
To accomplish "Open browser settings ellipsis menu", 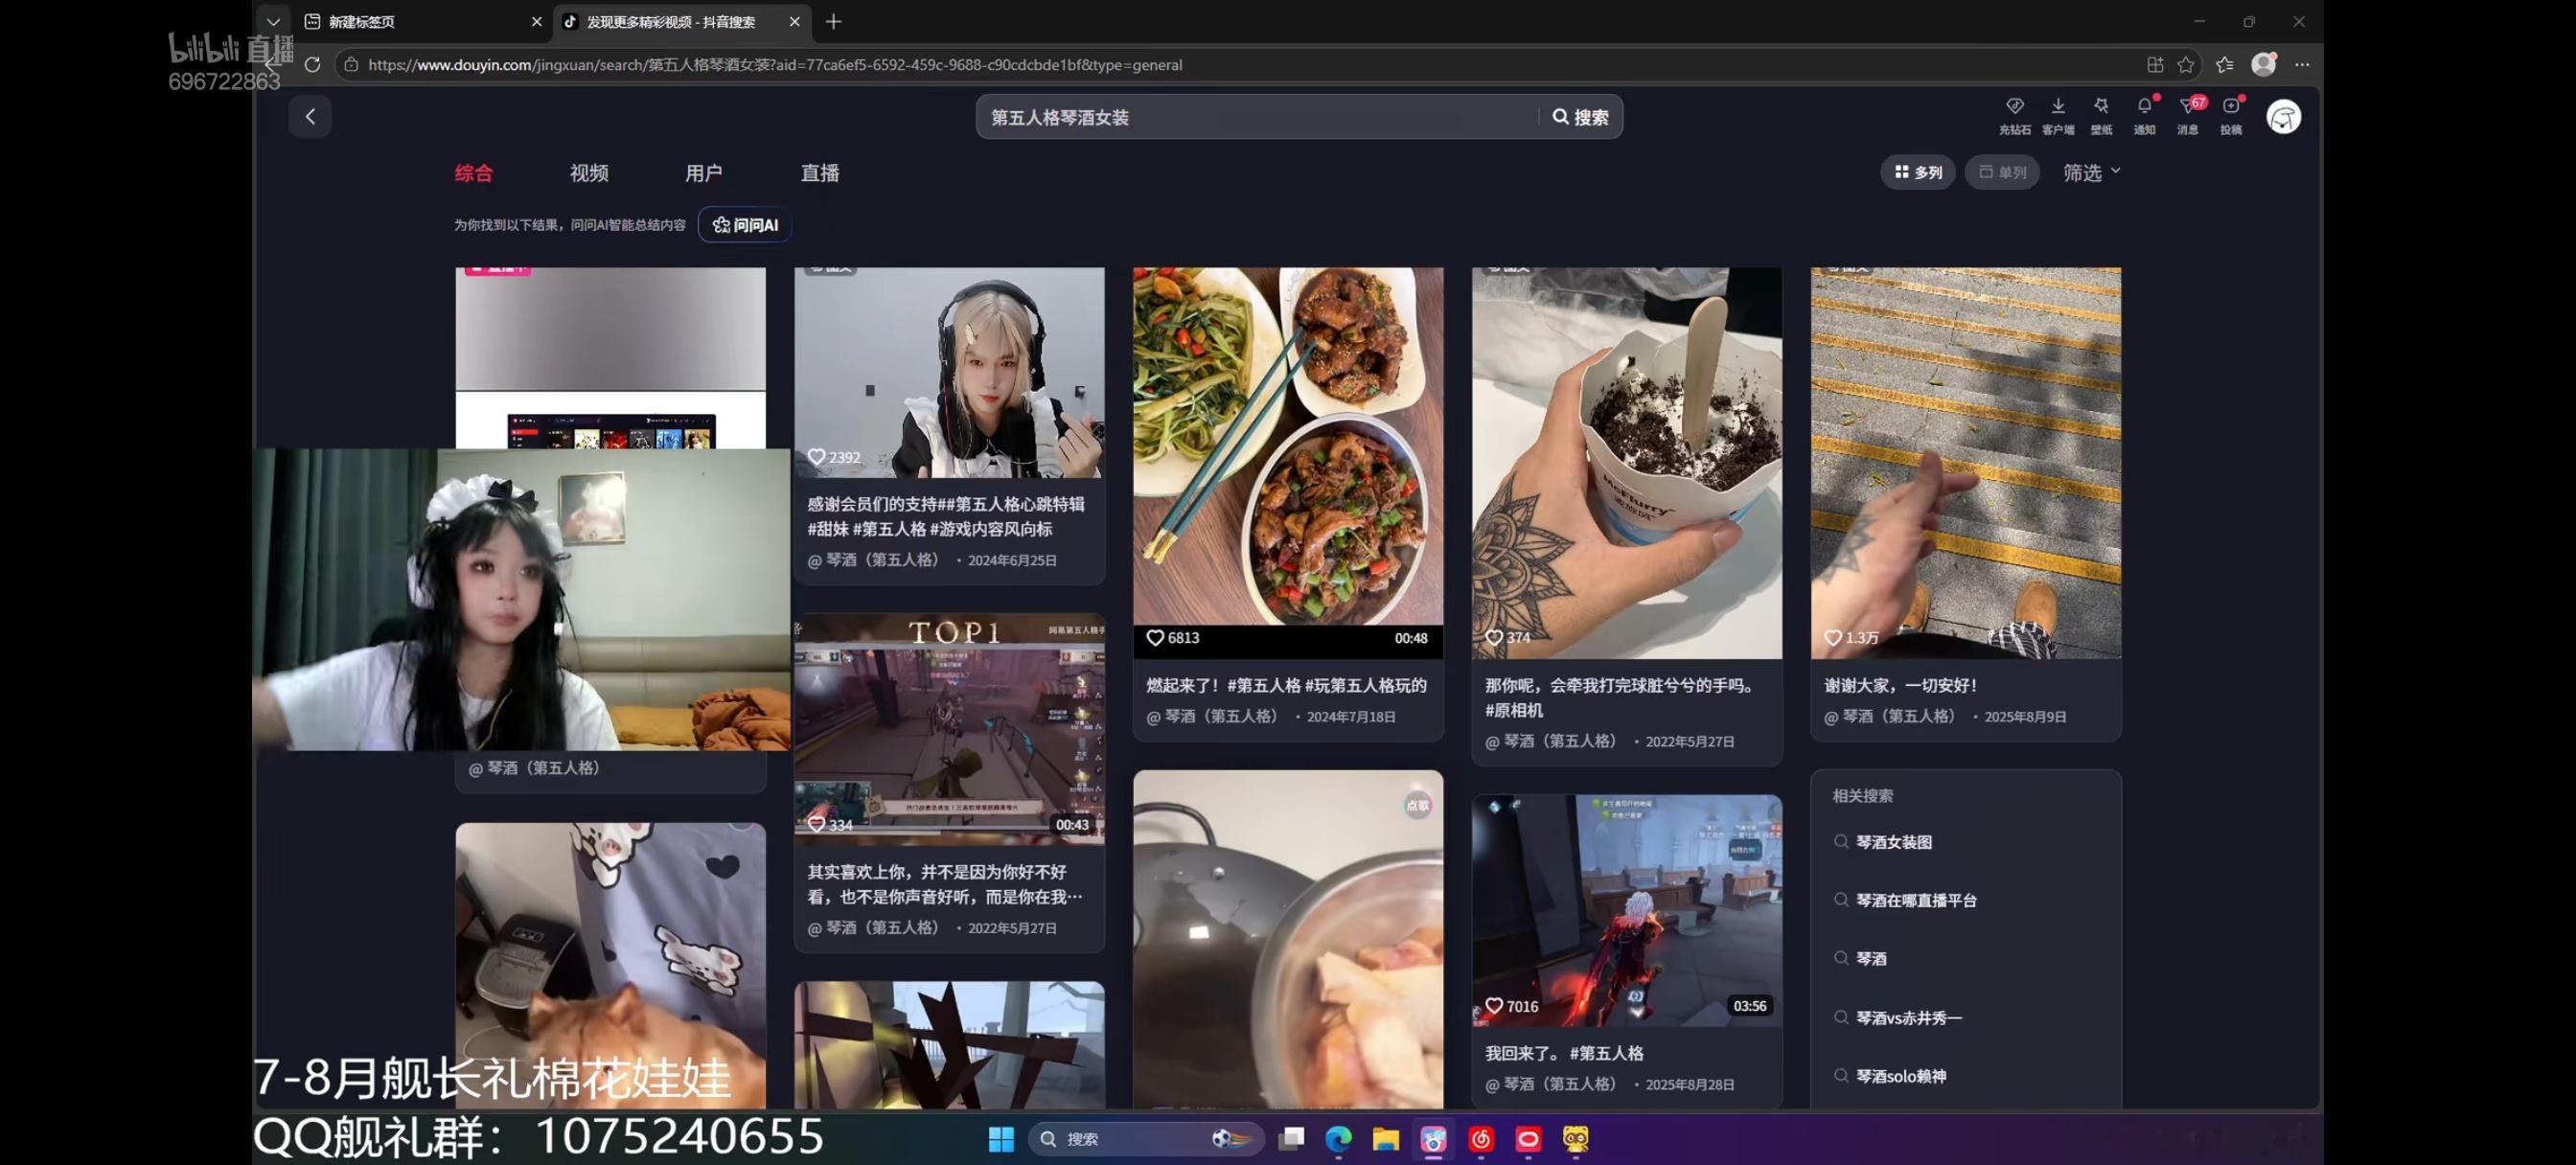I will (2302, 65).
